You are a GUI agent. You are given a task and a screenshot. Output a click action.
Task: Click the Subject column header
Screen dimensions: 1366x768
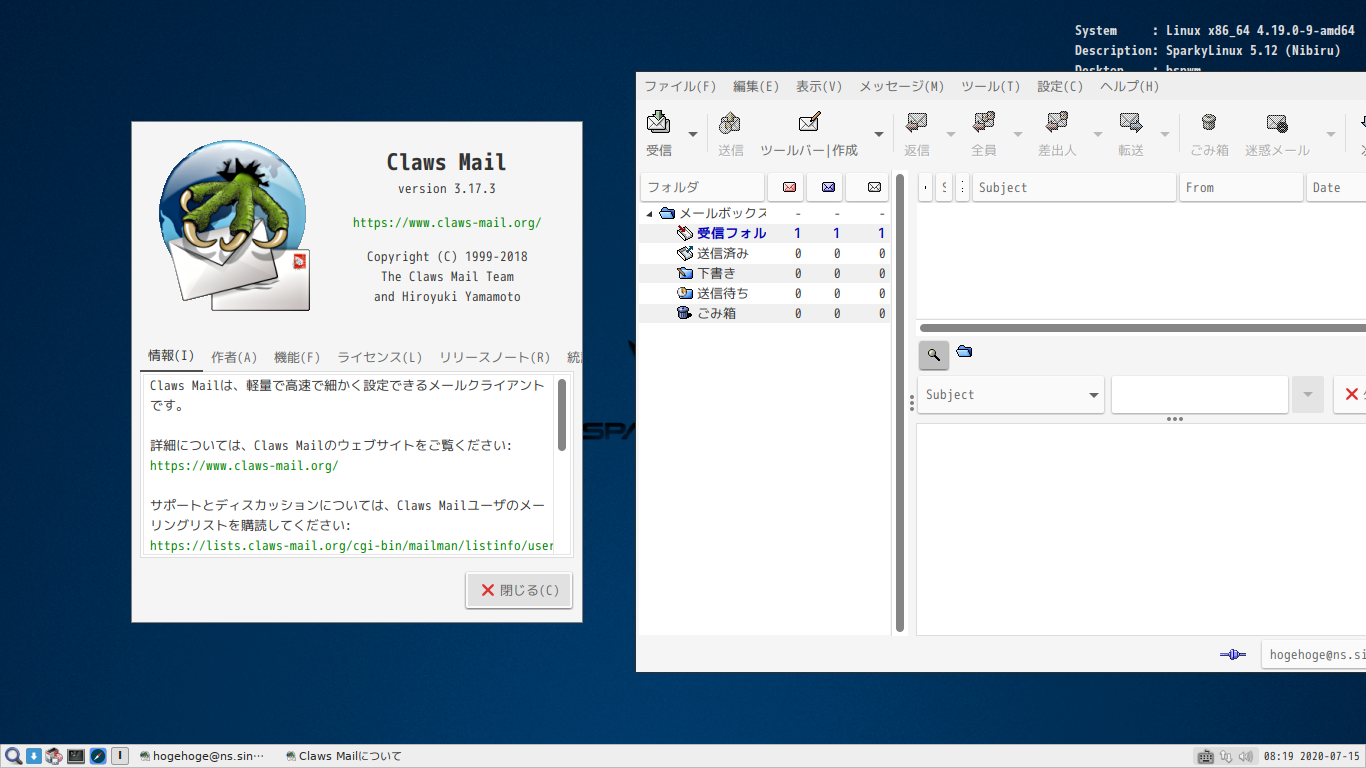(1074, 187)
